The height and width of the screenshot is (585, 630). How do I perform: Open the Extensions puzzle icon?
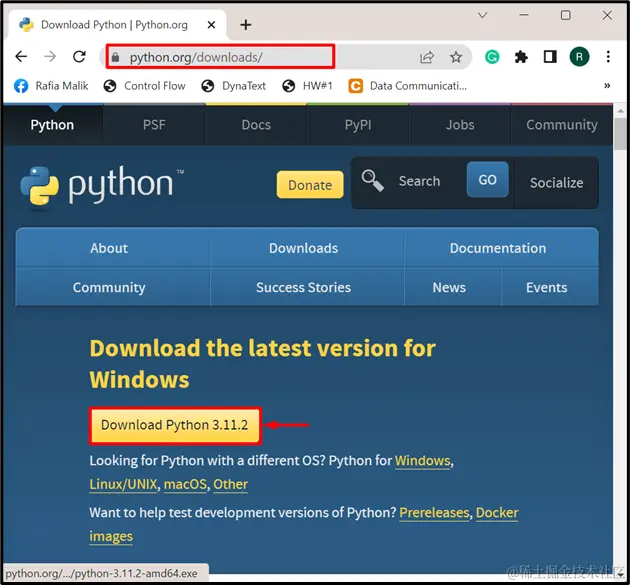(521, 57)
